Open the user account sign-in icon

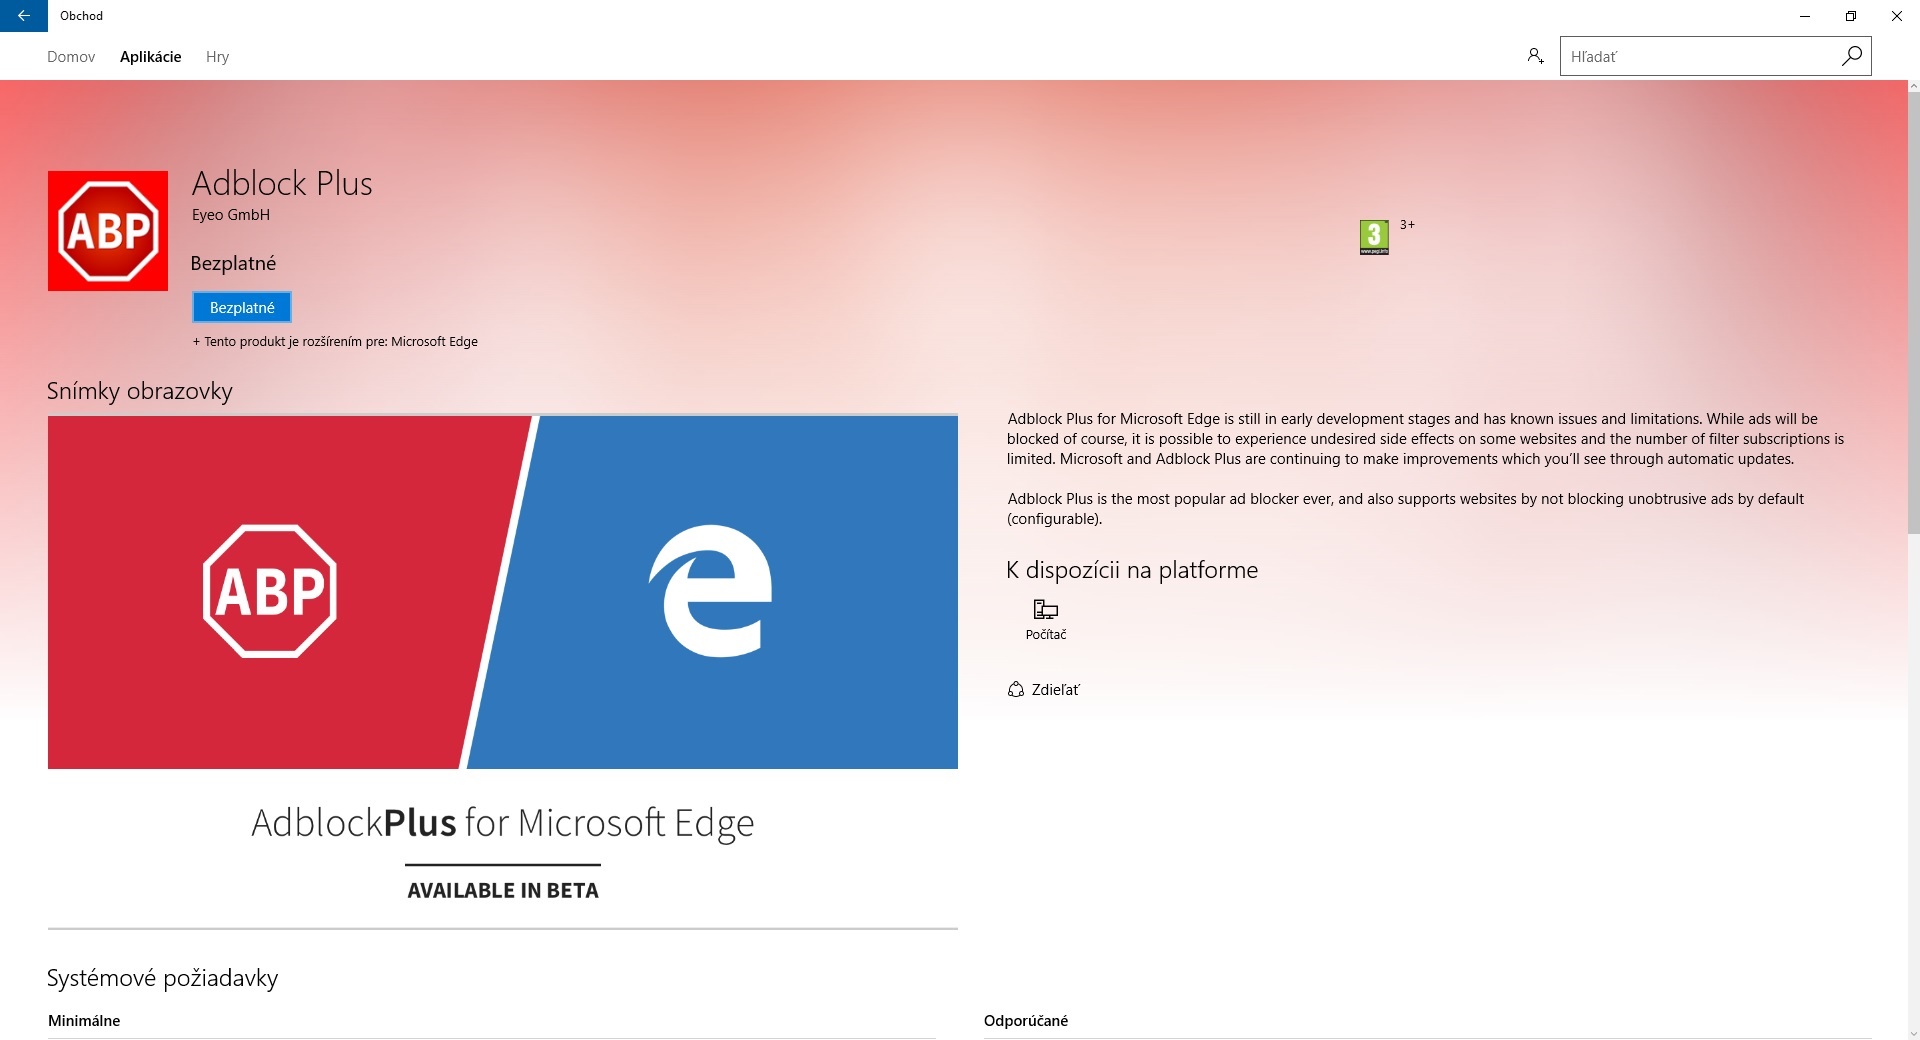click(x=1535, y=56)
